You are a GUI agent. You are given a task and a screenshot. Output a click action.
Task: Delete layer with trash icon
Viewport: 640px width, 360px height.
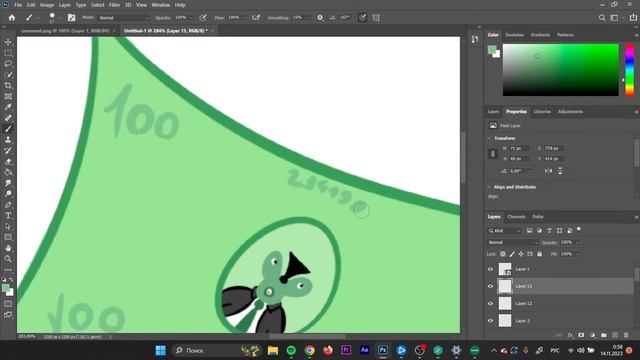[626, 335]
